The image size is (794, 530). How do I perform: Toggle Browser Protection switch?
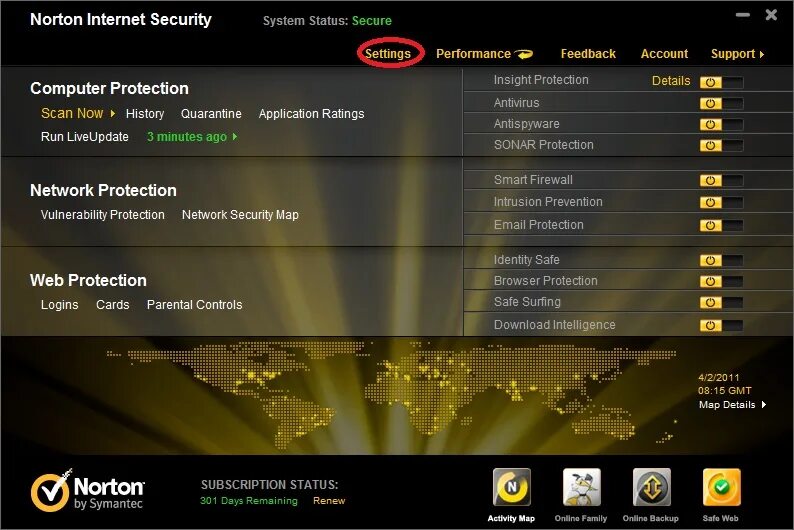721,281
